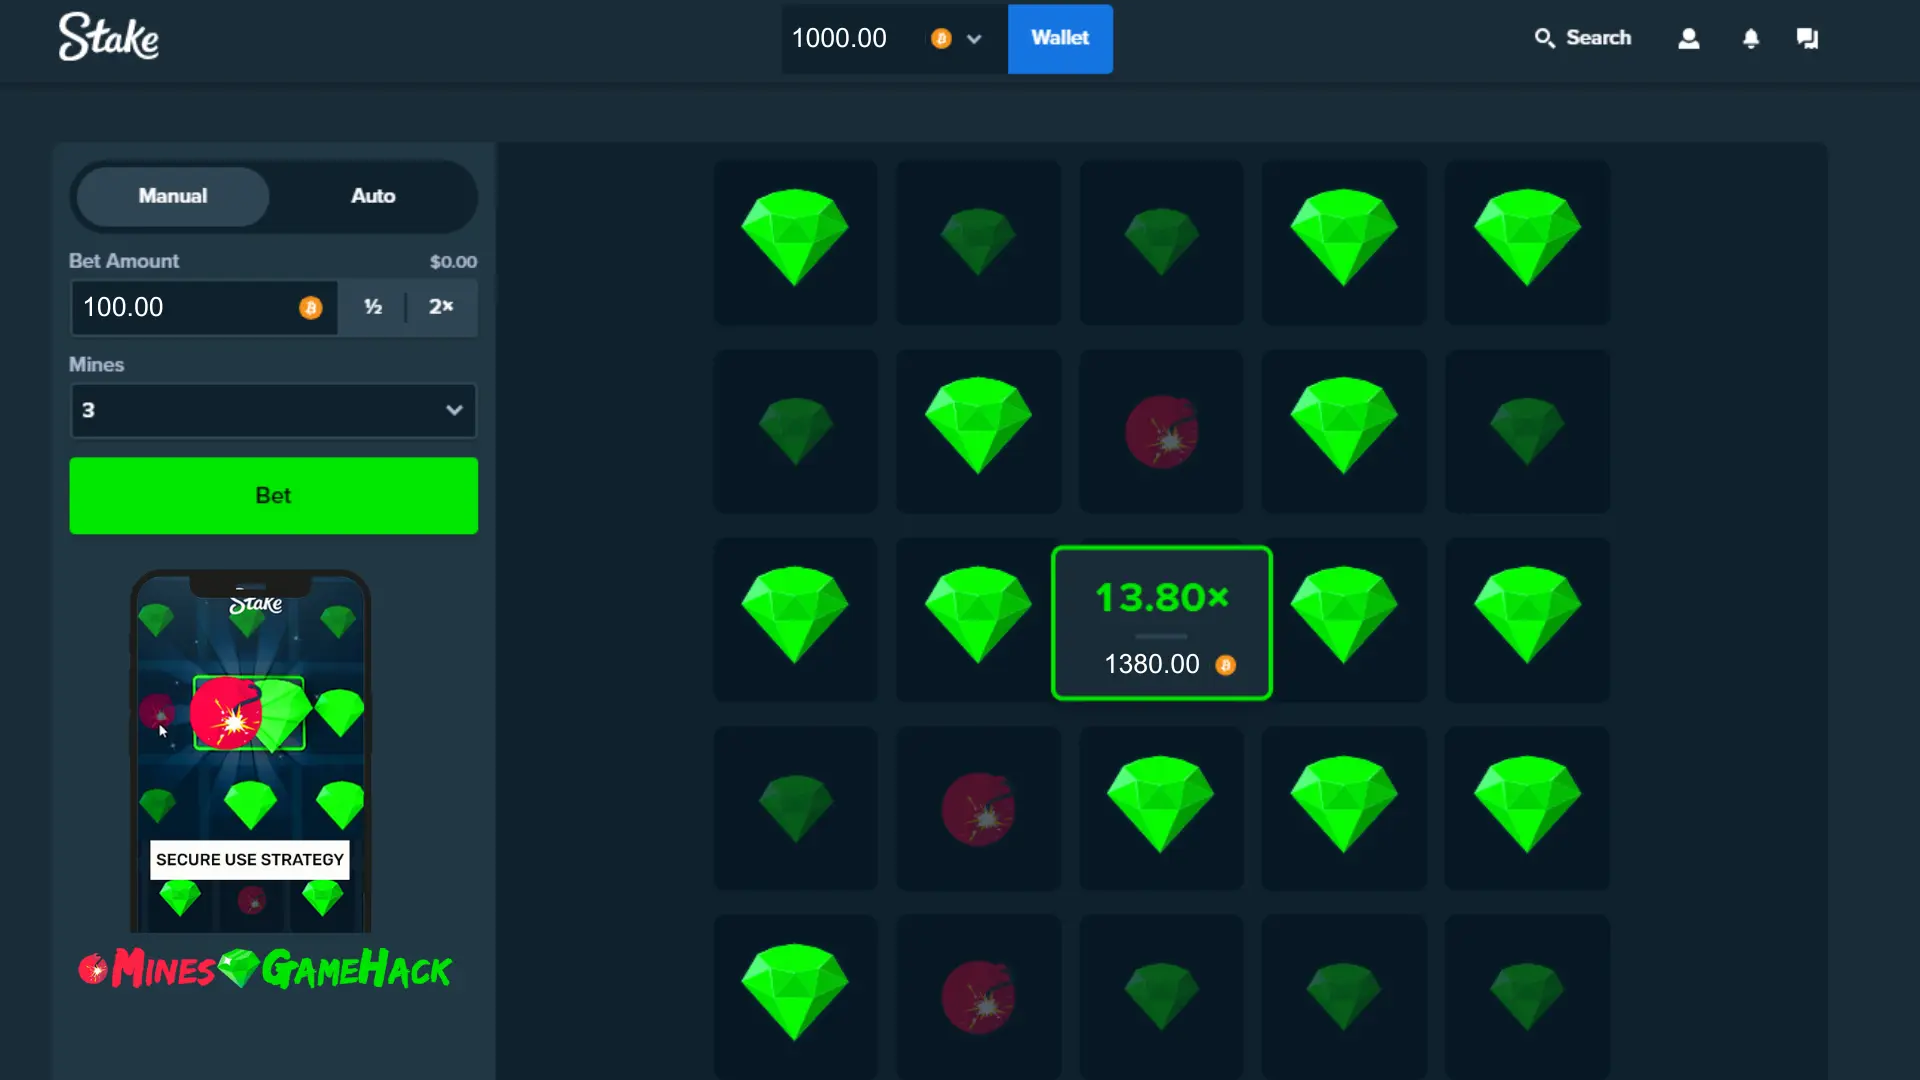Halve the bet with ½ button
This screenshot has width=1920, height=1080.
pyautogui.click(x=373, y=307)
